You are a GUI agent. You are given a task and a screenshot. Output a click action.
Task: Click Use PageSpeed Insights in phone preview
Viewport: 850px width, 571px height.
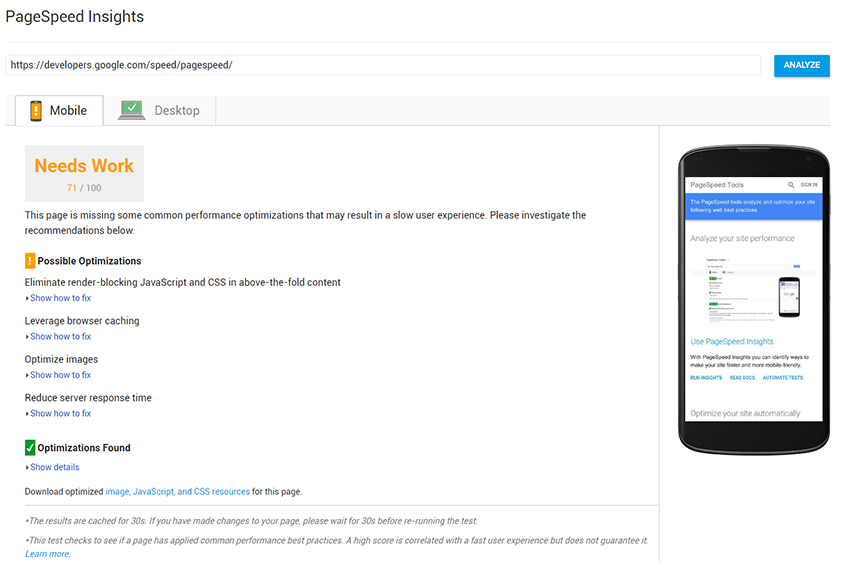click(x=732, y=341)
